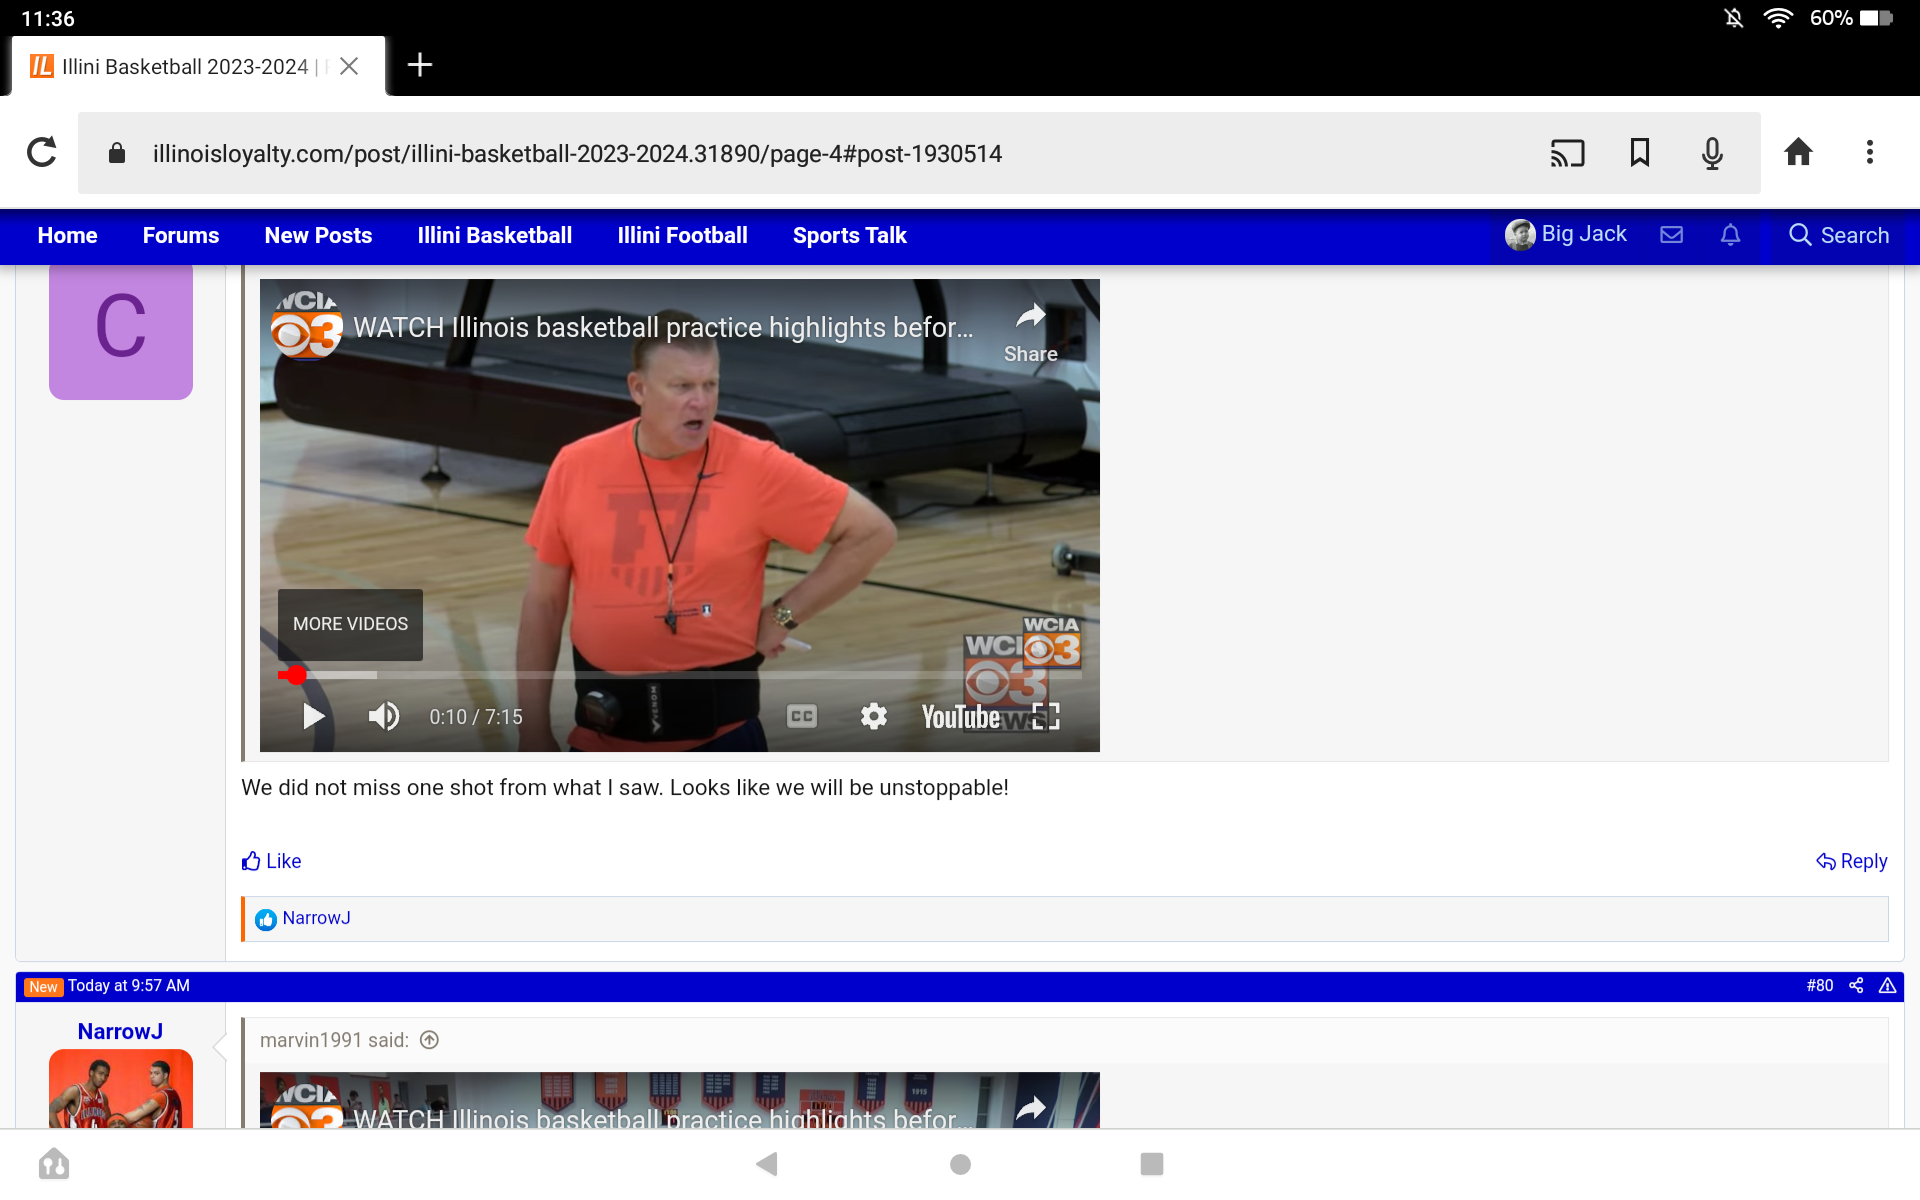Reply to the unstoppable comment
The image size is (1920, 1200).
tap(1852, 861)
